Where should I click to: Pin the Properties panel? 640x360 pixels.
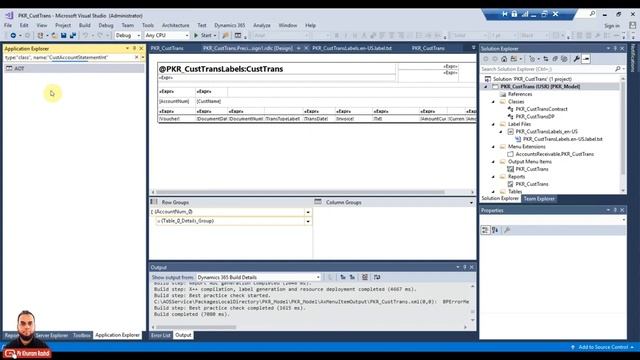coord(615,210)
